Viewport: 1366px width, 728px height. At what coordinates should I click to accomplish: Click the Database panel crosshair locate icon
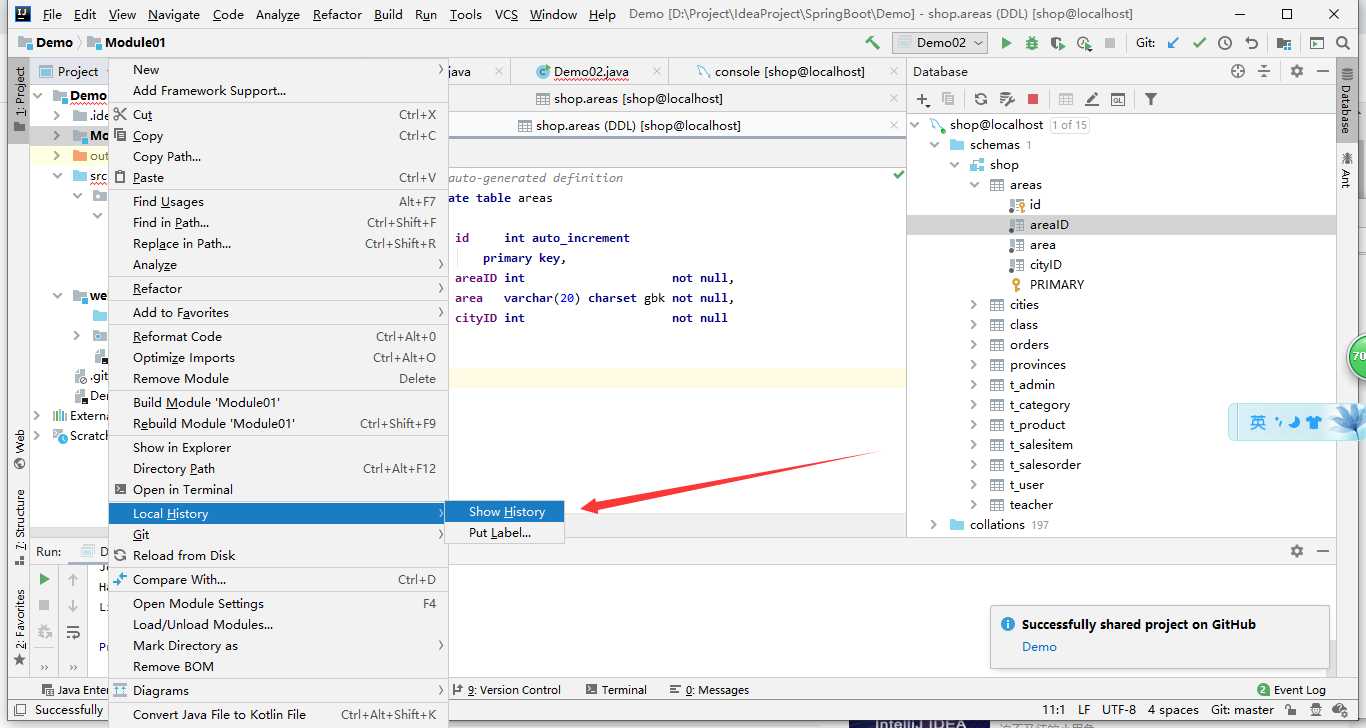(1238, 71)
